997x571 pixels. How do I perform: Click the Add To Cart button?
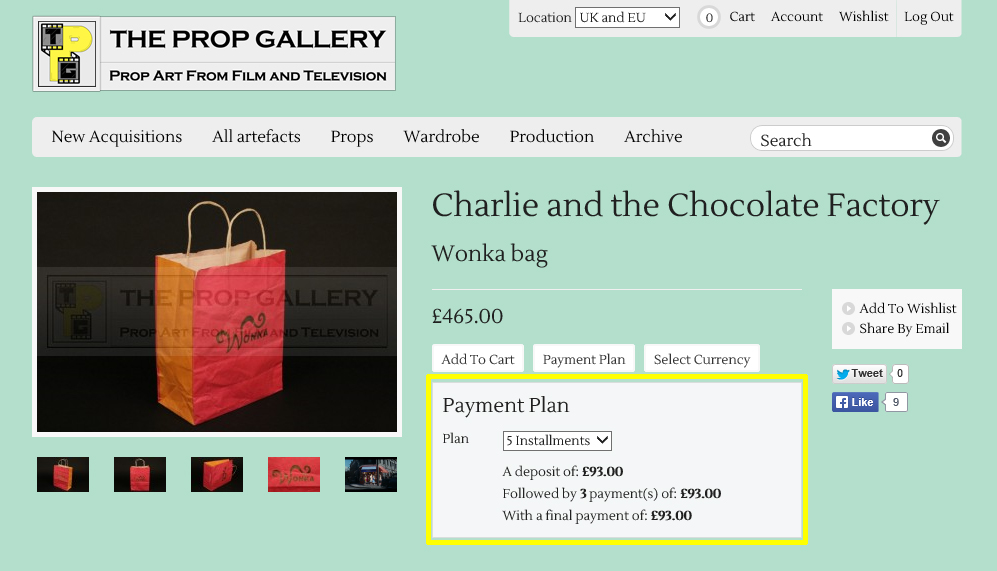pos(478,359)
